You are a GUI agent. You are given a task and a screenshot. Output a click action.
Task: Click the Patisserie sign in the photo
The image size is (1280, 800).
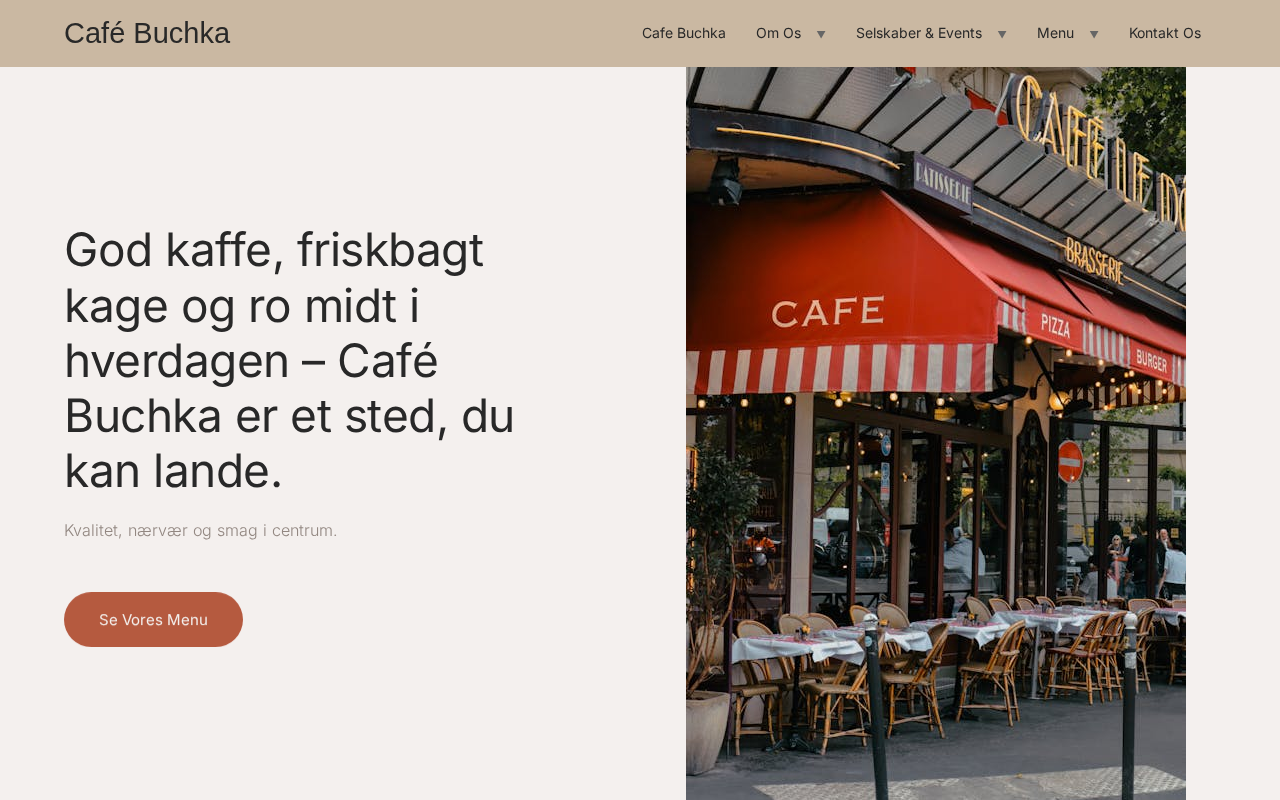point(943,182)
